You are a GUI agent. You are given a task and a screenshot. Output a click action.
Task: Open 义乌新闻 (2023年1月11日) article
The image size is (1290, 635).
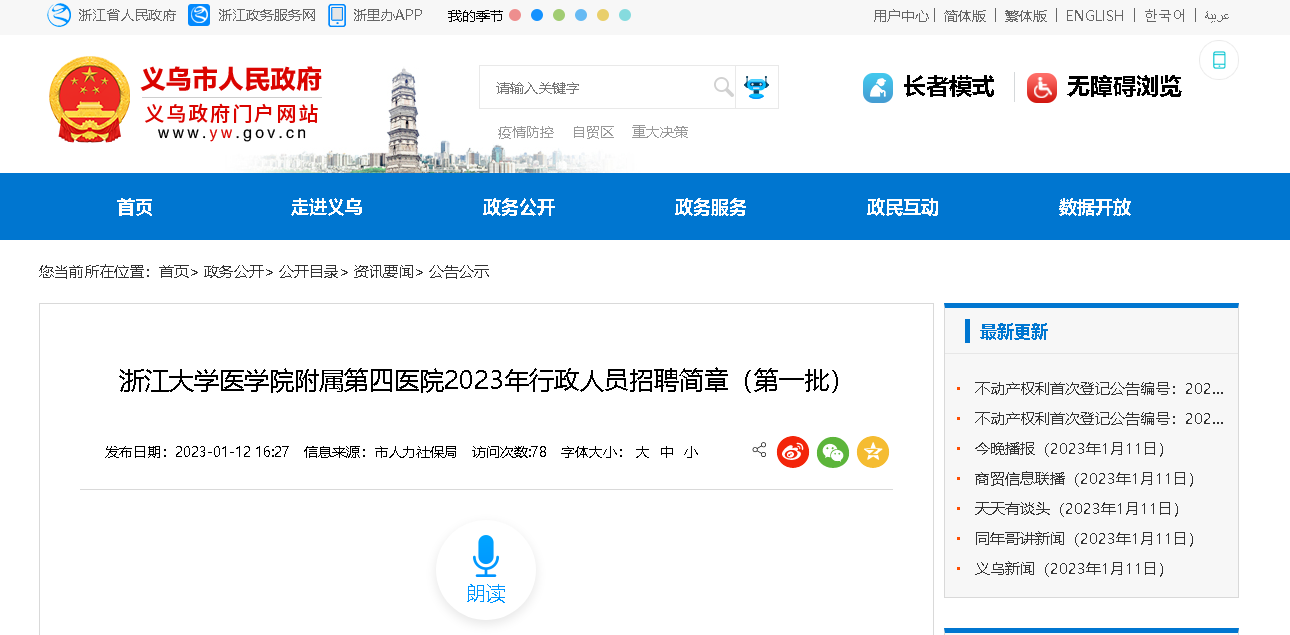point(1069,568)
